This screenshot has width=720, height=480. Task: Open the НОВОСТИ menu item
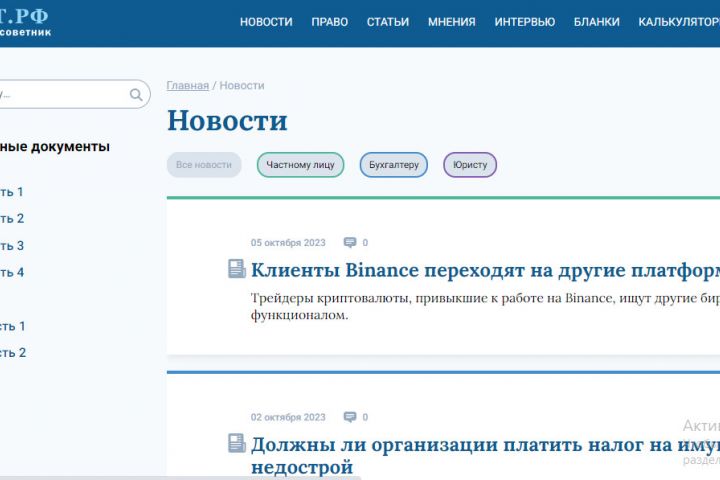tap(266, 22)
